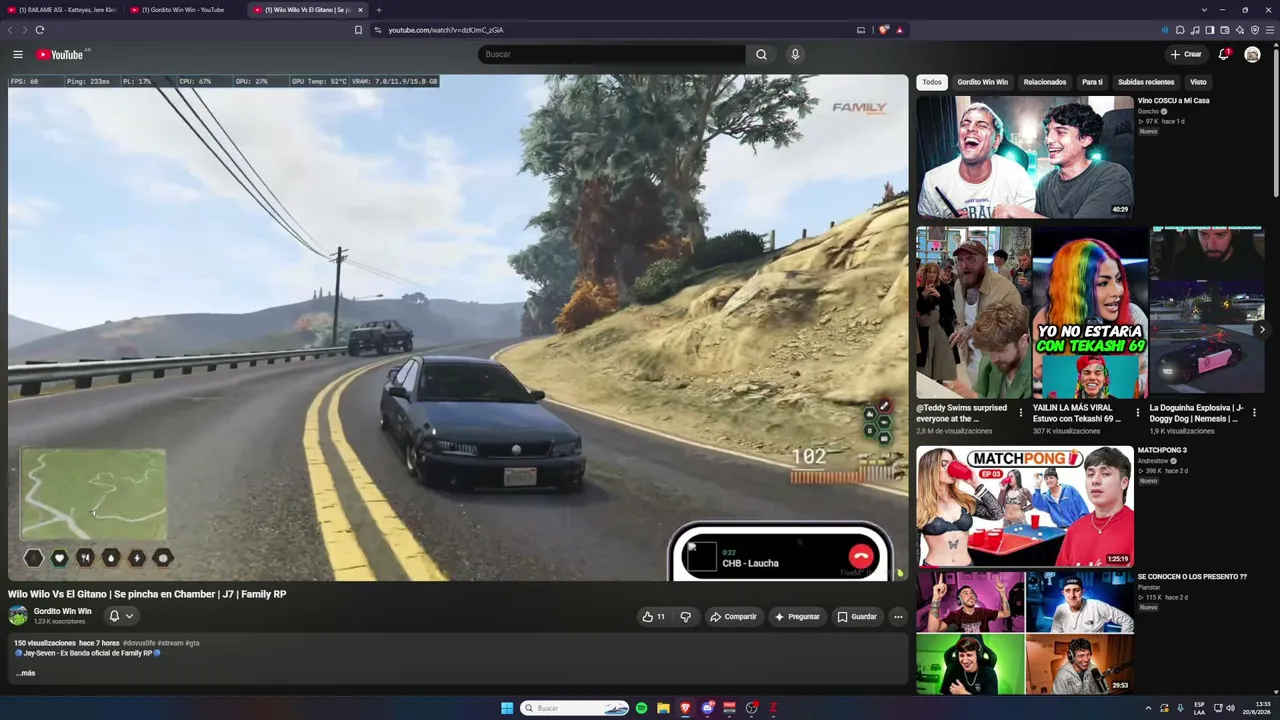
Task: Open the media playlist music-note icon
Action: tap(1195, 30)
